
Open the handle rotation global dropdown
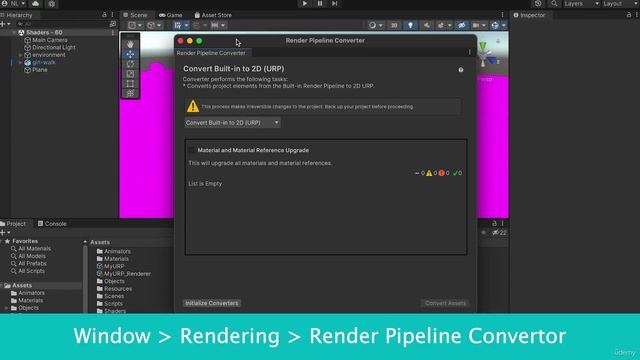(154, 25)
